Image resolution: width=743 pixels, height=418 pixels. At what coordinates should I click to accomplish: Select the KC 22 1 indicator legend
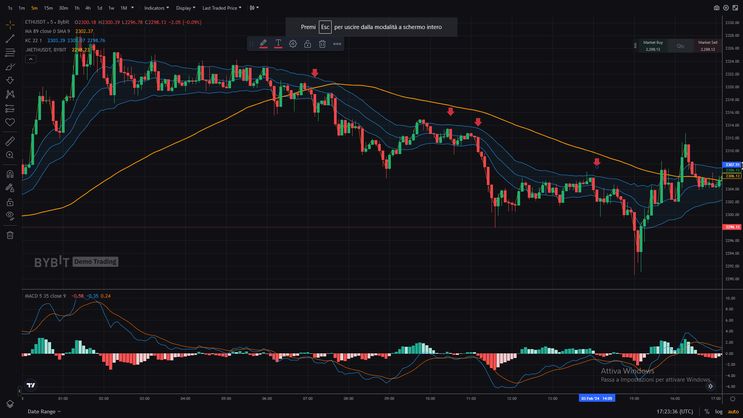[x=34, y=40]
